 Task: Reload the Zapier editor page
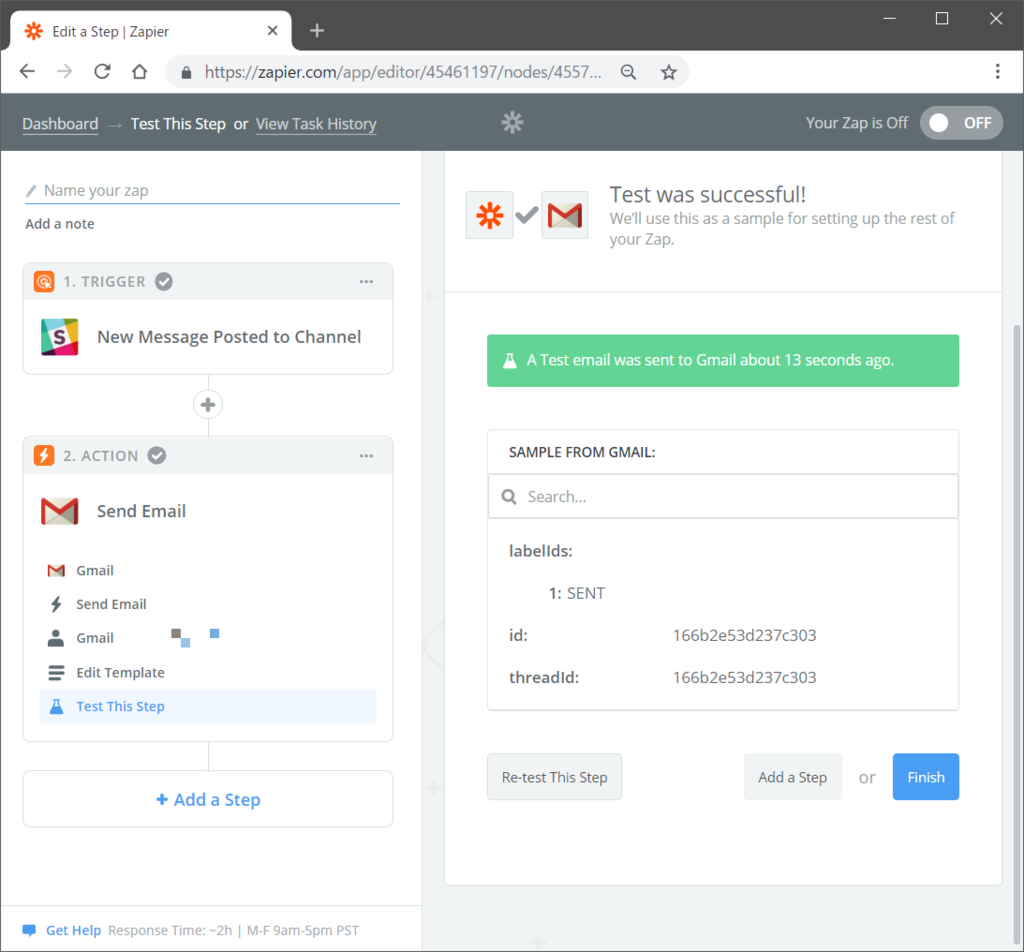102,71
